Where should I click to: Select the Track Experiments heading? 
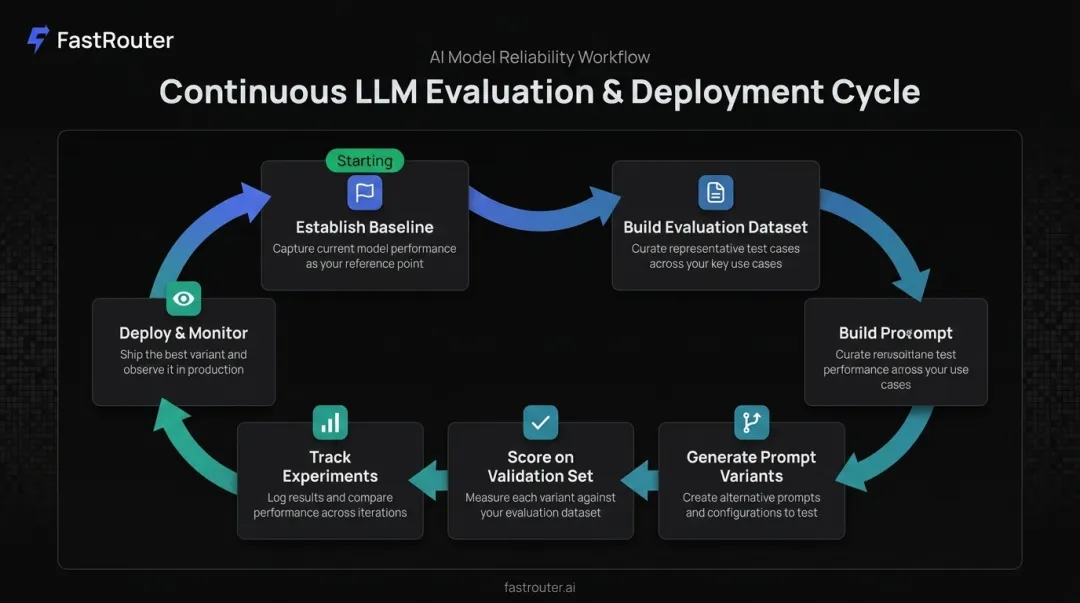coord(330,467)
